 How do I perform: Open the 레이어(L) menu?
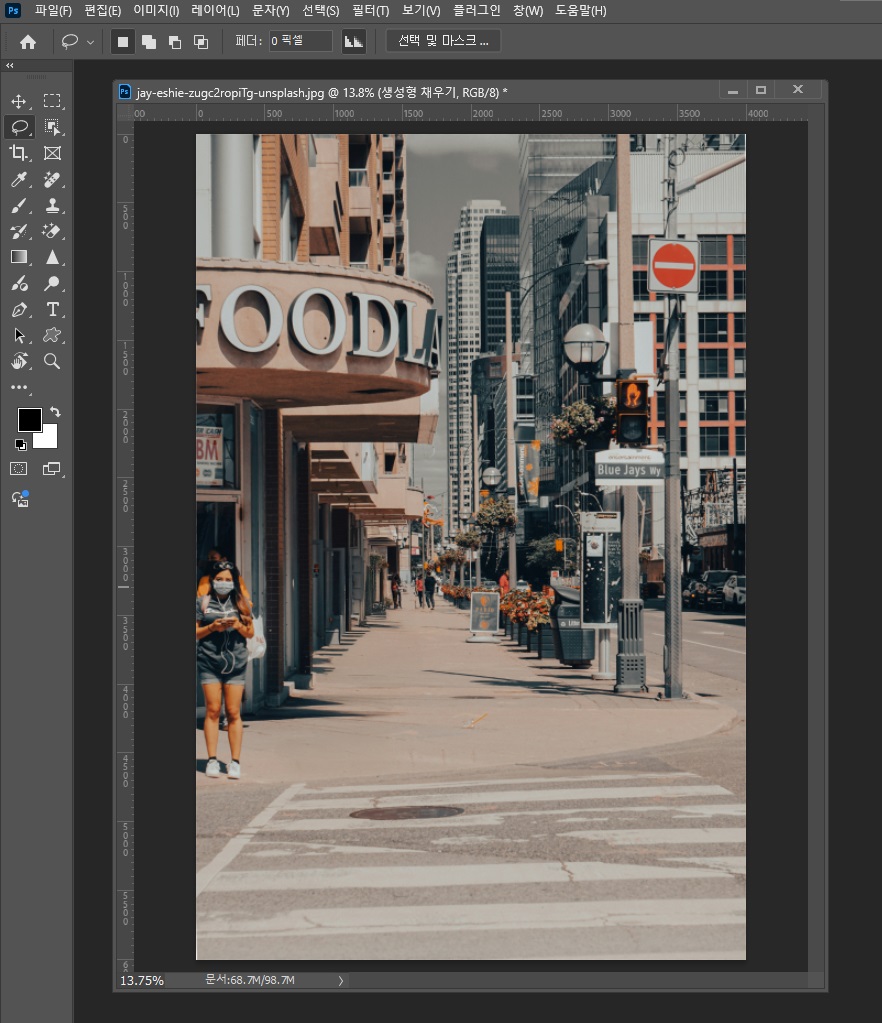tap(215, 10)
